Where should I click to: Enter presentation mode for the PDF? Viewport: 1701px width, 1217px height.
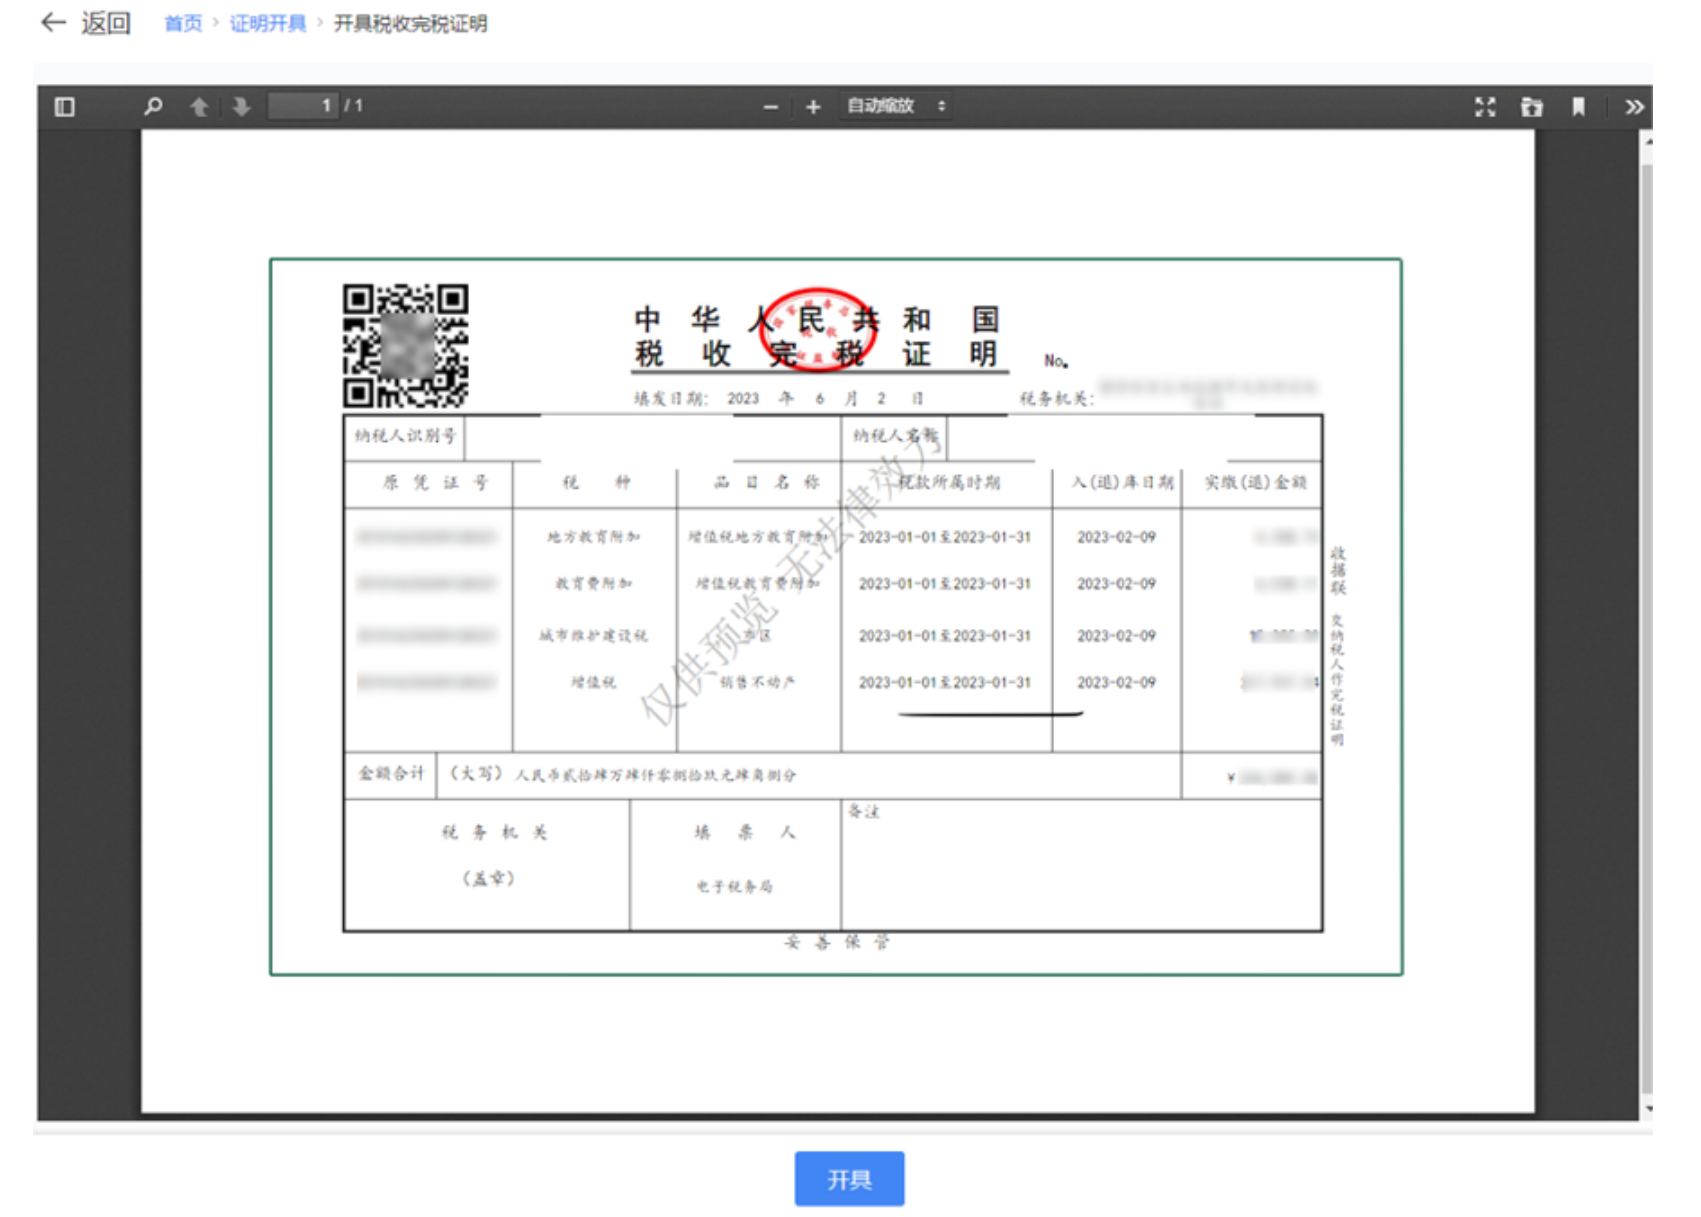click(x=1487, y=107)
